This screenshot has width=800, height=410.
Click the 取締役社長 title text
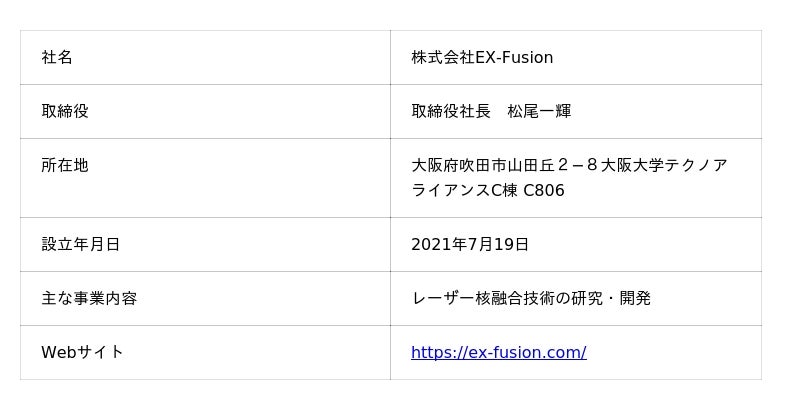(451, 111)
